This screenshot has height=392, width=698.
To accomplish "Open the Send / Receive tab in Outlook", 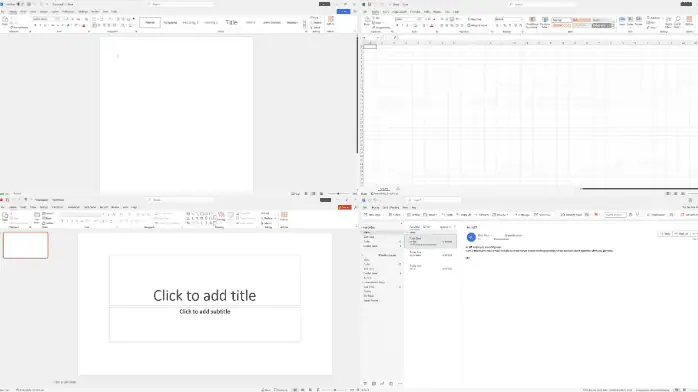I will 391,208.
